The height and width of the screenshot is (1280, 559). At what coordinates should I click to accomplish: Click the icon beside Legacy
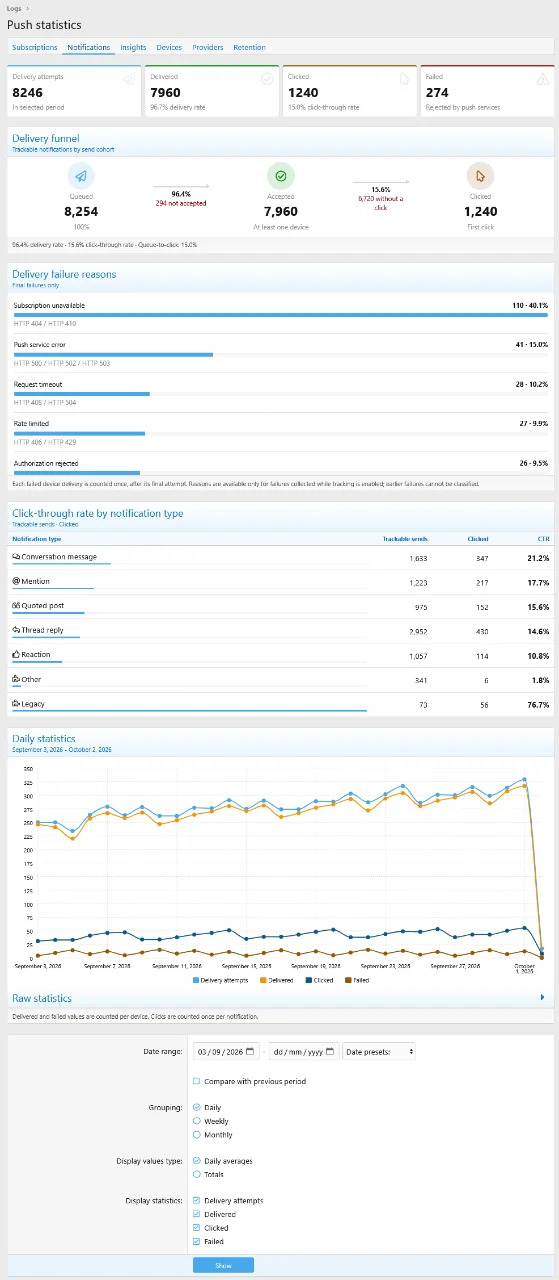click(x=16, y=704)
